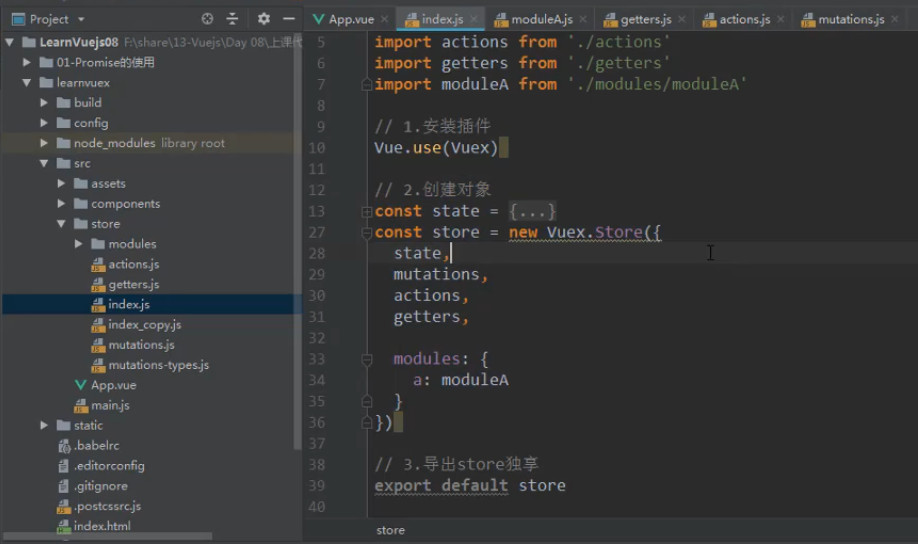
Task: Expand the components folder arrow
Action: [61, 204]
